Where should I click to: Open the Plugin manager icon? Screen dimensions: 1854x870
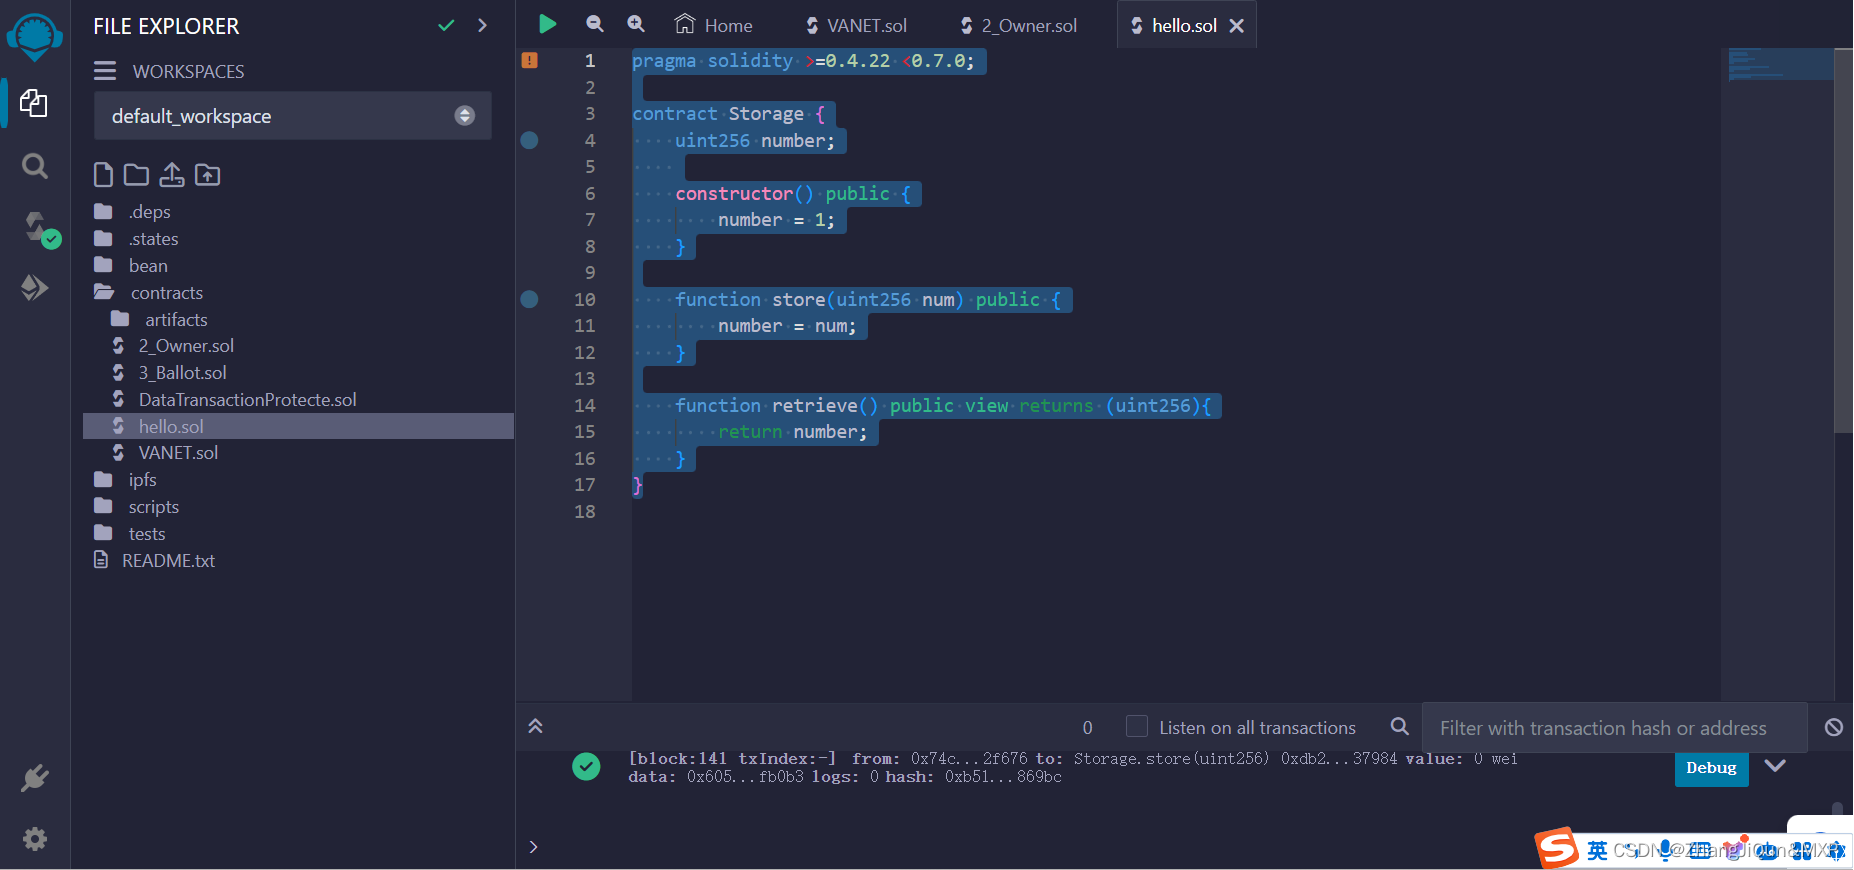pos(35,778)
